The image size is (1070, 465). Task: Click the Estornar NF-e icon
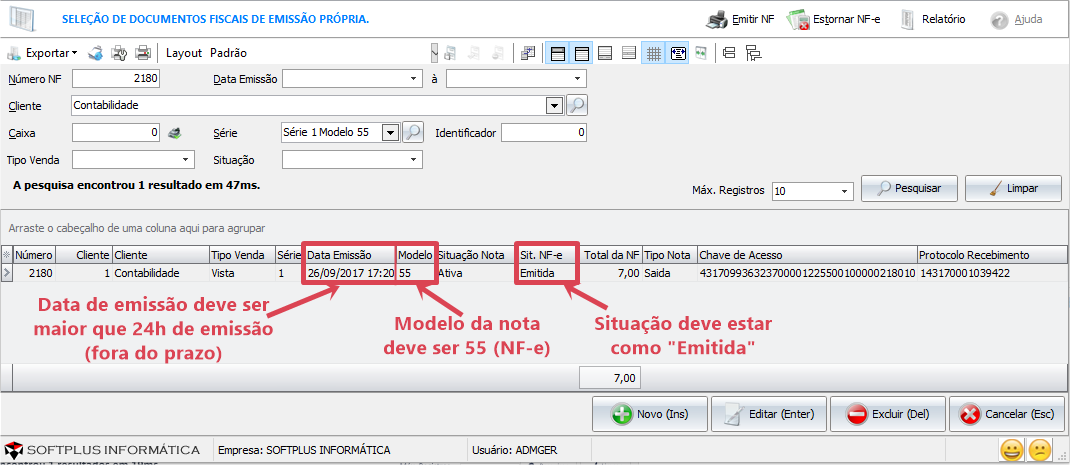[798, 20]
